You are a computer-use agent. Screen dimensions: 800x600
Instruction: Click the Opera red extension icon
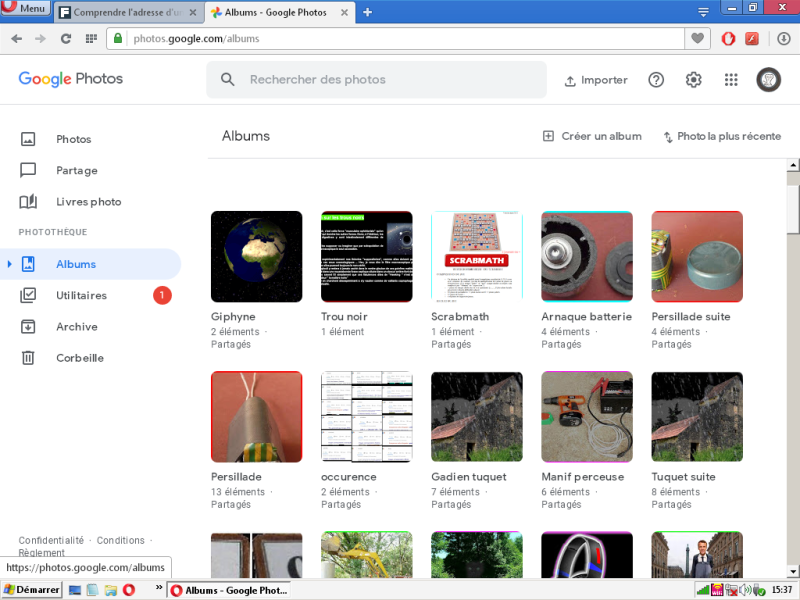click(728, 39)
